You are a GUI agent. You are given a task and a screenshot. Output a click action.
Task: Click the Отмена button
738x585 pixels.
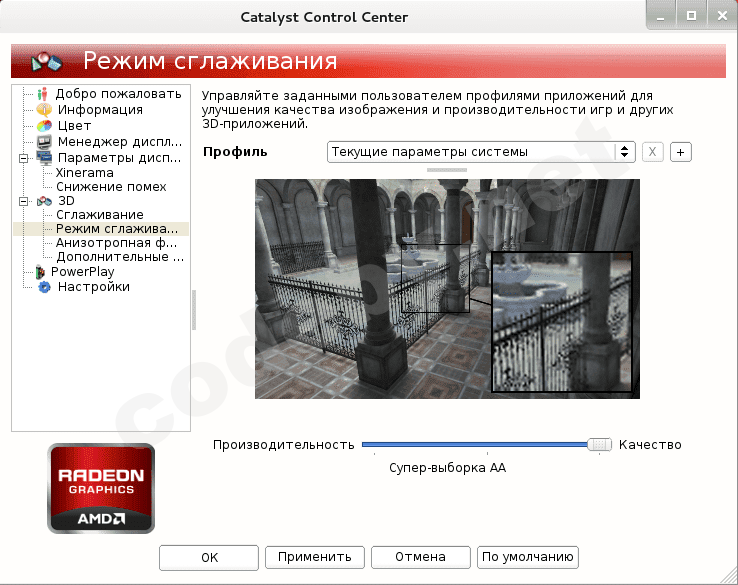pos(421,557)
